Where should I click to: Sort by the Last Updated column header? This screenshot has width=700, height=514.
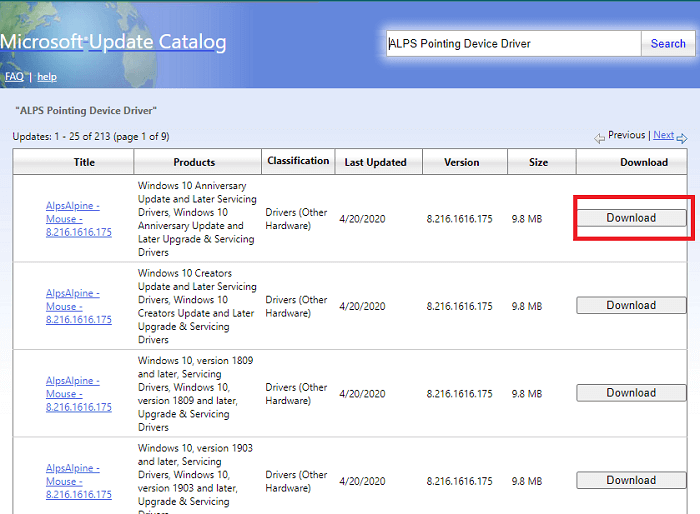(x=376, y=162)
